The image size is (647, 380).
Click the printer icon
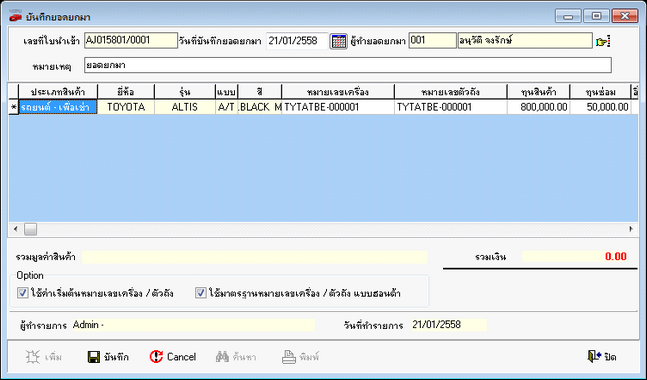[x=289, y=357]
